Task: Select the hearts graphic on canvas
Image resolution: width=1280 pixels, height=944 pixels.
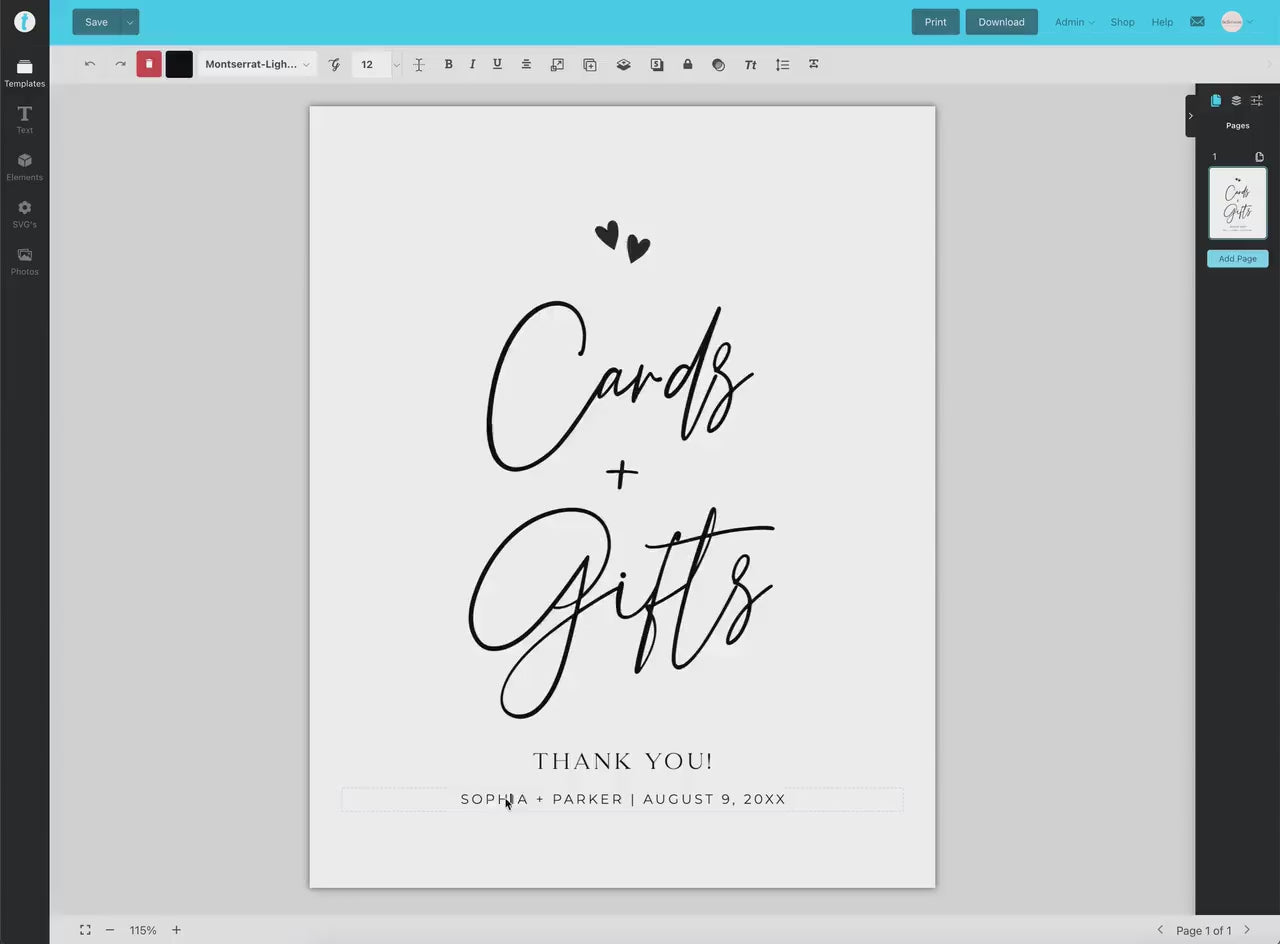Action: 622,242
